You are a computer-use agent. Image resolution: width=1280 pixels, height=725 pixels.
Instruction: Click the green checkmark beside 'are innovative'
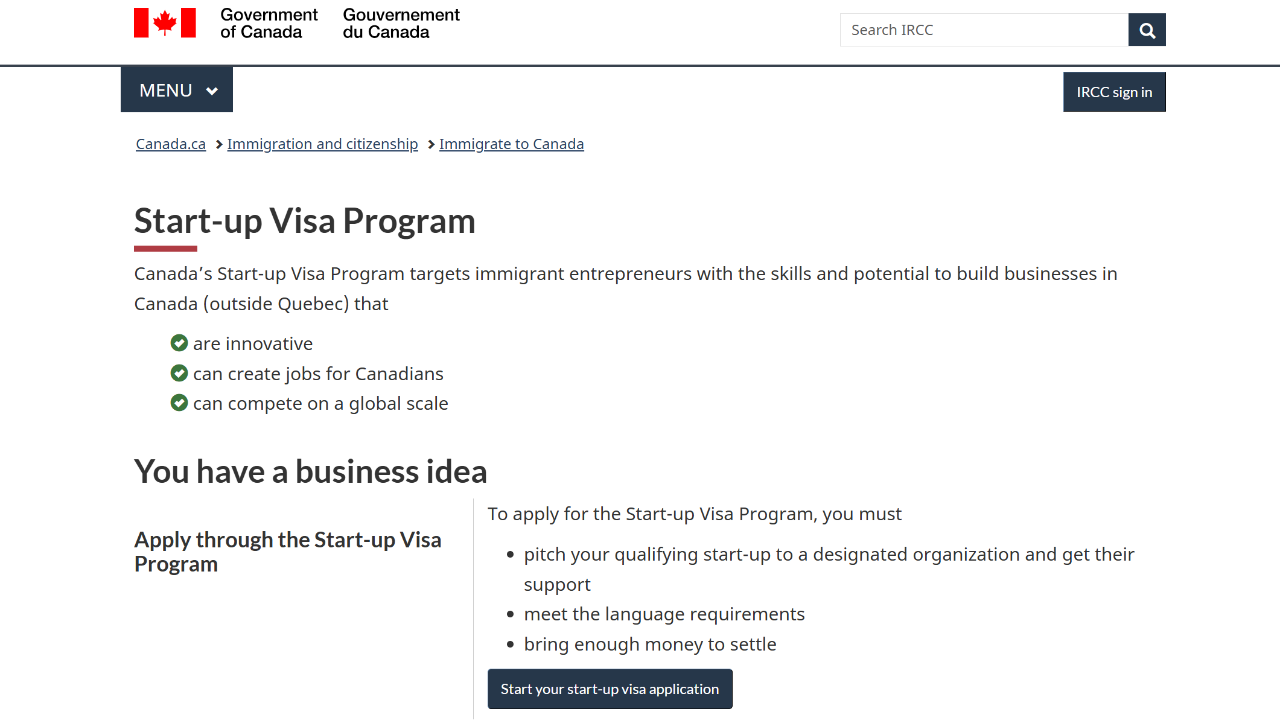(179, 343)
